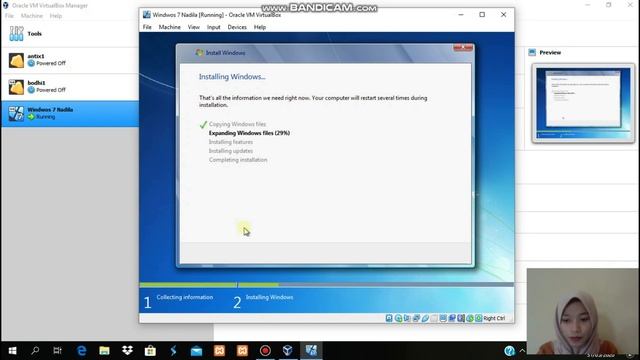This screenshot has height=360, width=640.
Task: Click the Install Windows title icon
Action: (x=199, y=53)
